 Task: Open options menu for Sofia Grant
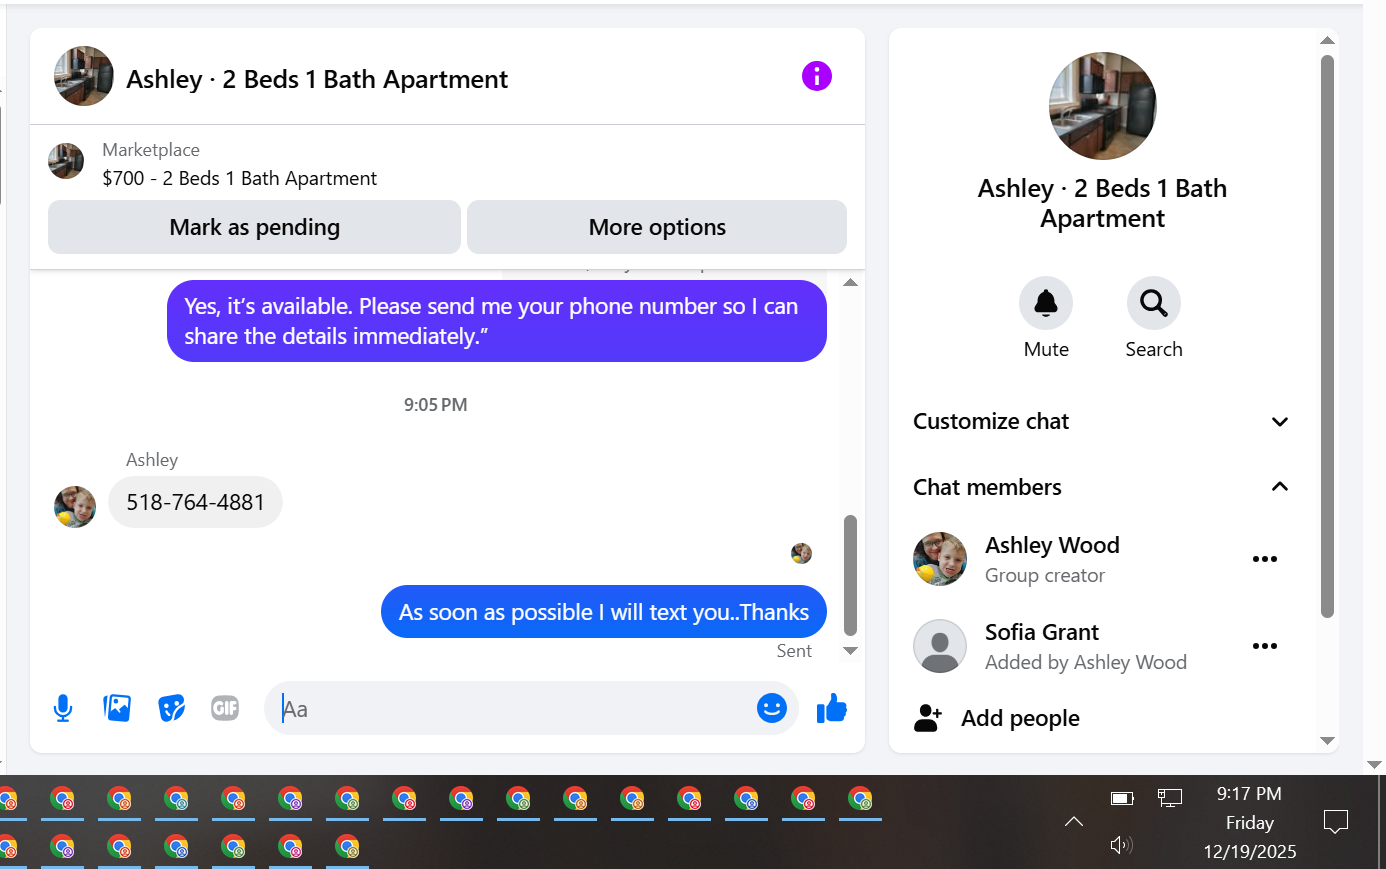[1265, 646]
